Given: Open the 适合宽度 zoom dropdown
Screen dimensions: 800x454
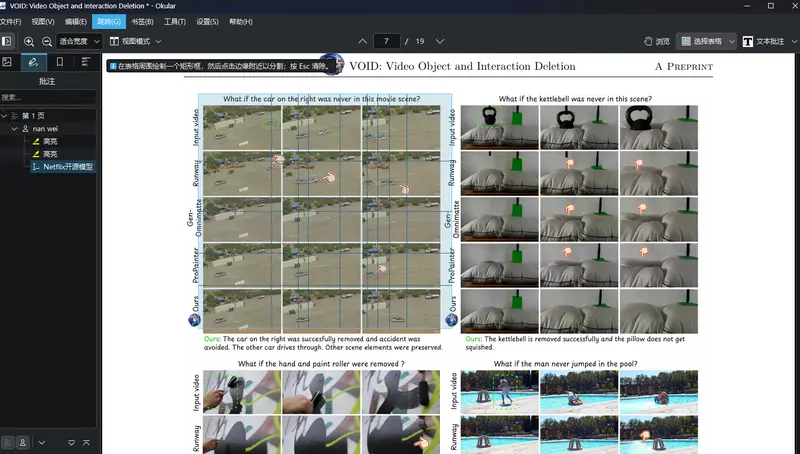Looking at the screenshot, I should click(78, 41).
